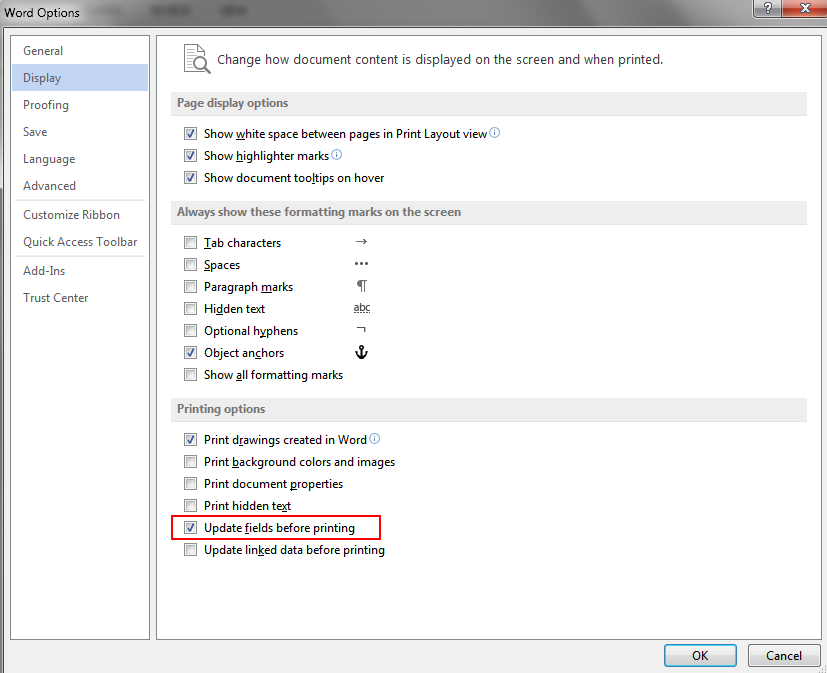827x673 pixels.
Task: Uncheck Update fields before printing
Action: (x=191, y=527)
